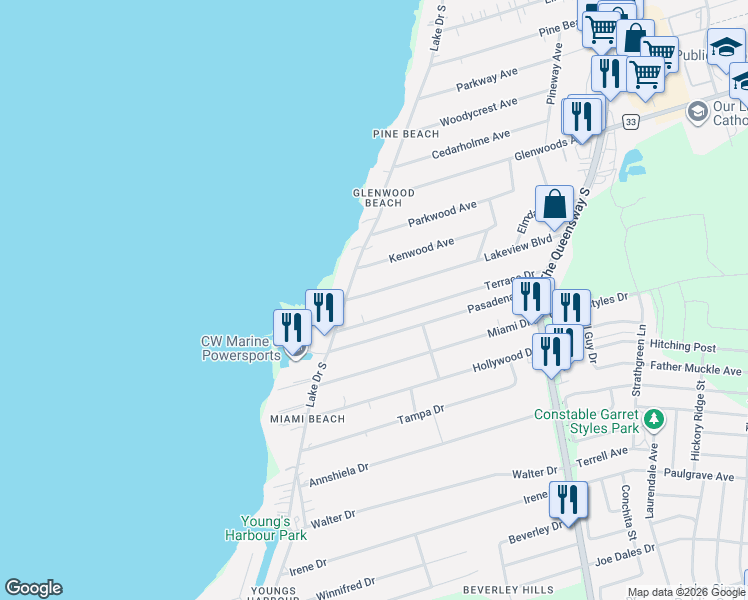Open the shopping bag marker at the top right
The height and width of the screenshot is (600, 748).
point(635,39)
